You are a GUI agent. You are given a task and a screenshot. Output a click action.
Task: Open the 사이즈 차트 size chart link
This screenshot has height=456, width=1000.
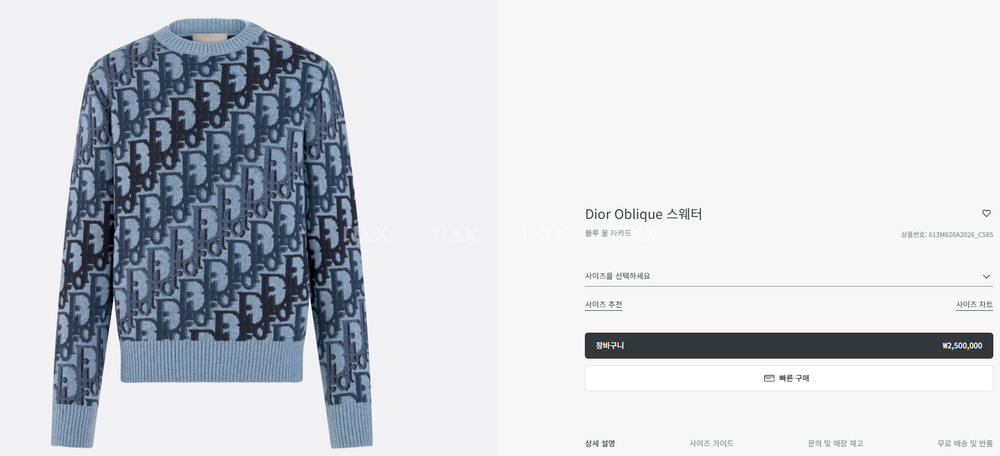[974, 305]
